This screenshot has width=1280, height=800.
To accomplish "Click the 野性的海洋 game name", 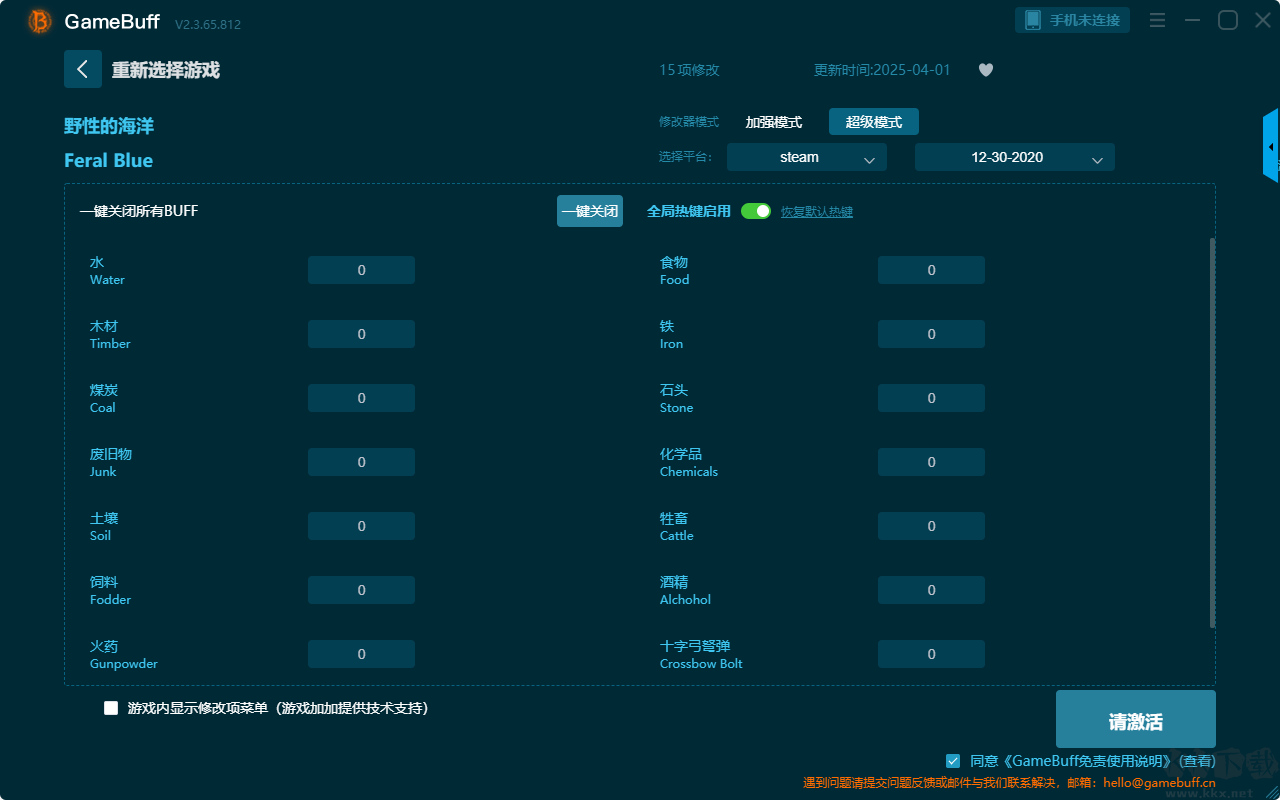I will [109, 126].
